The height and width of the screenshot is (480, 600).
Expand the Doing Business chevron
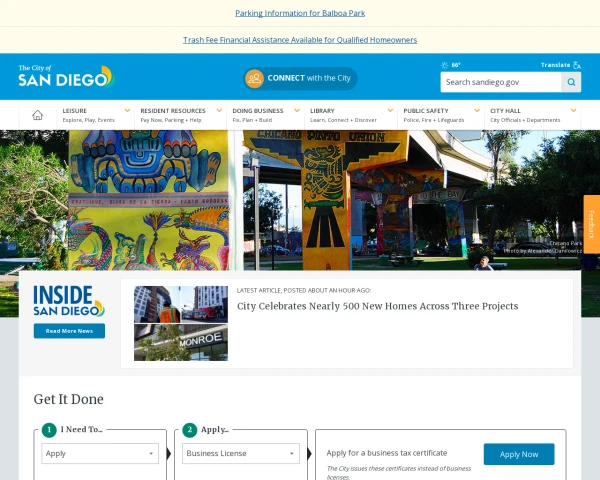[x=297, y=111]
